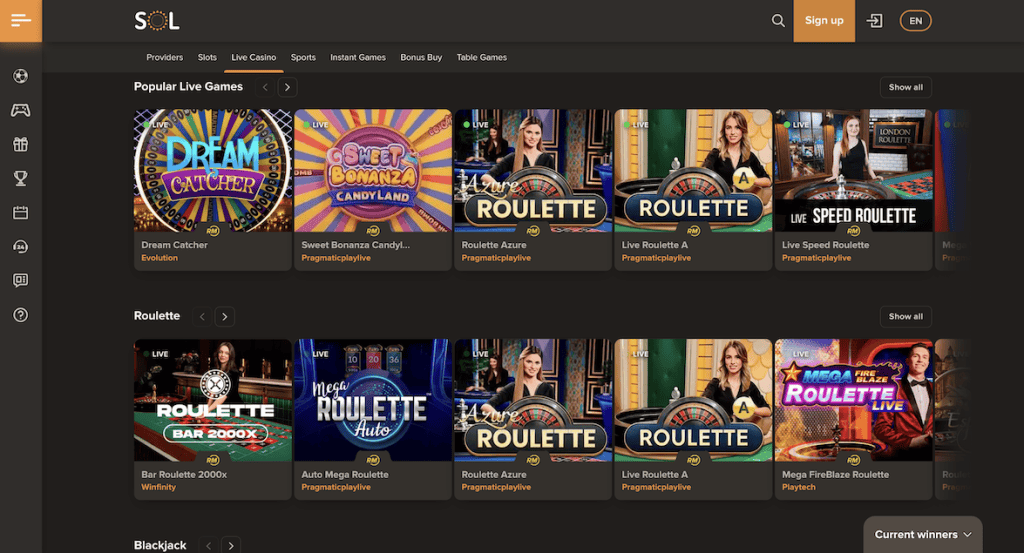1024x553 pixels.
Task: Click the login door icon in header
Action: [875, 21]
